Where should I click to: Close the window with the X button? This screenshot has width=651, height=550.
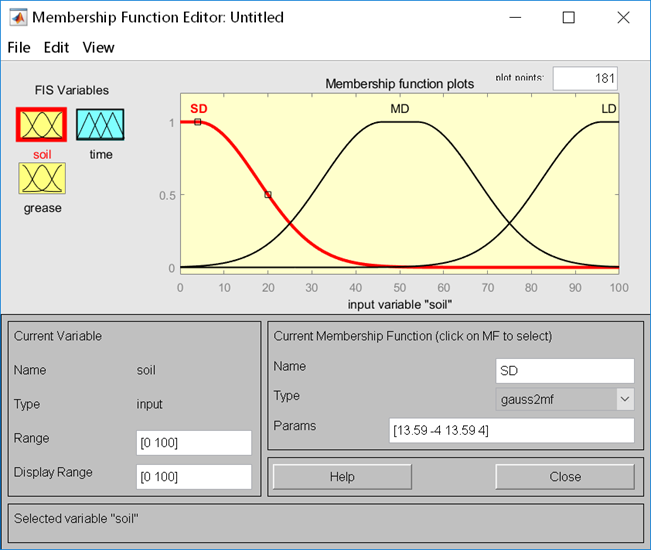(x=623, y=17)
